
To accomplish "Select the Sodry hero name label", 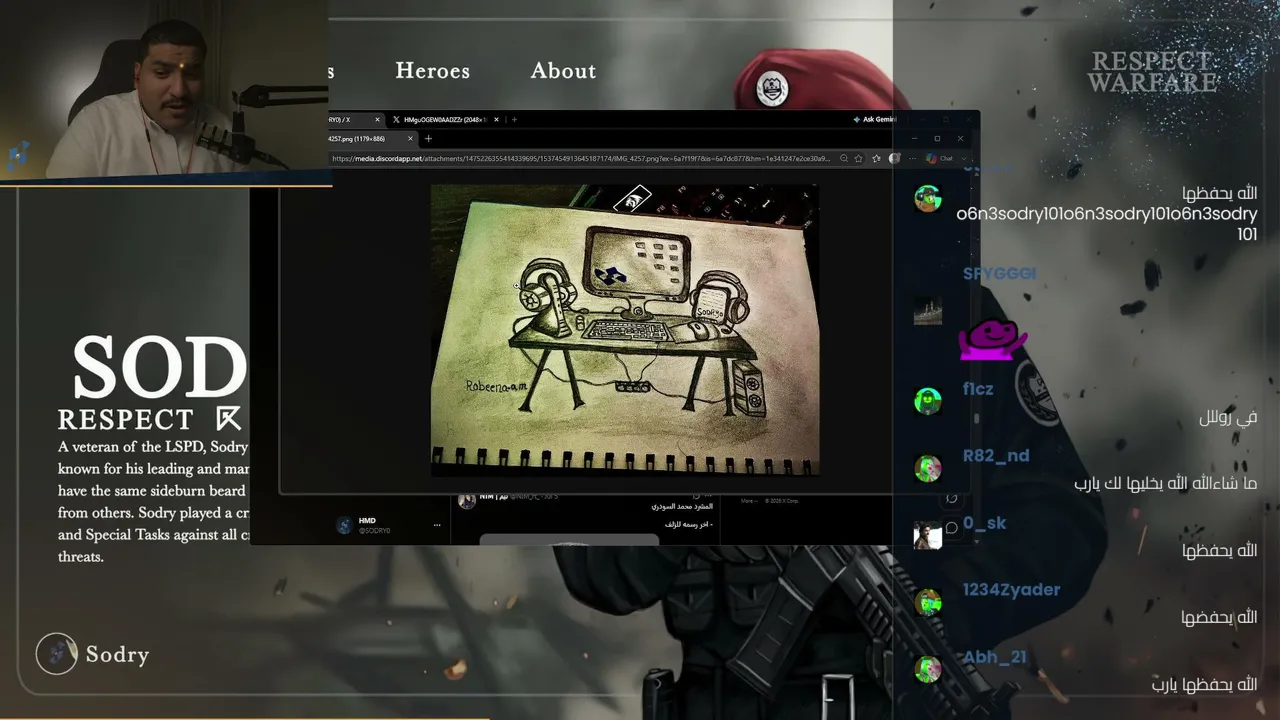I will click(x=117, y=655).
